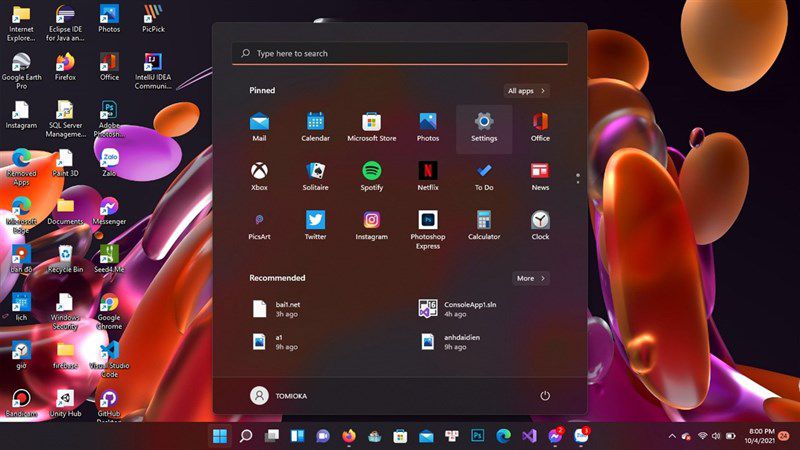Open Photoshop from the taskbar
Screen dimensions: 800x450
click(478, 436)
